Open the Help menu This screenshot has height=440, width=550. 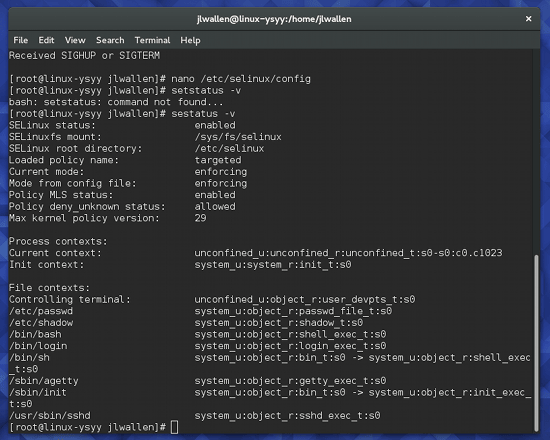click(x=190, y=40)
